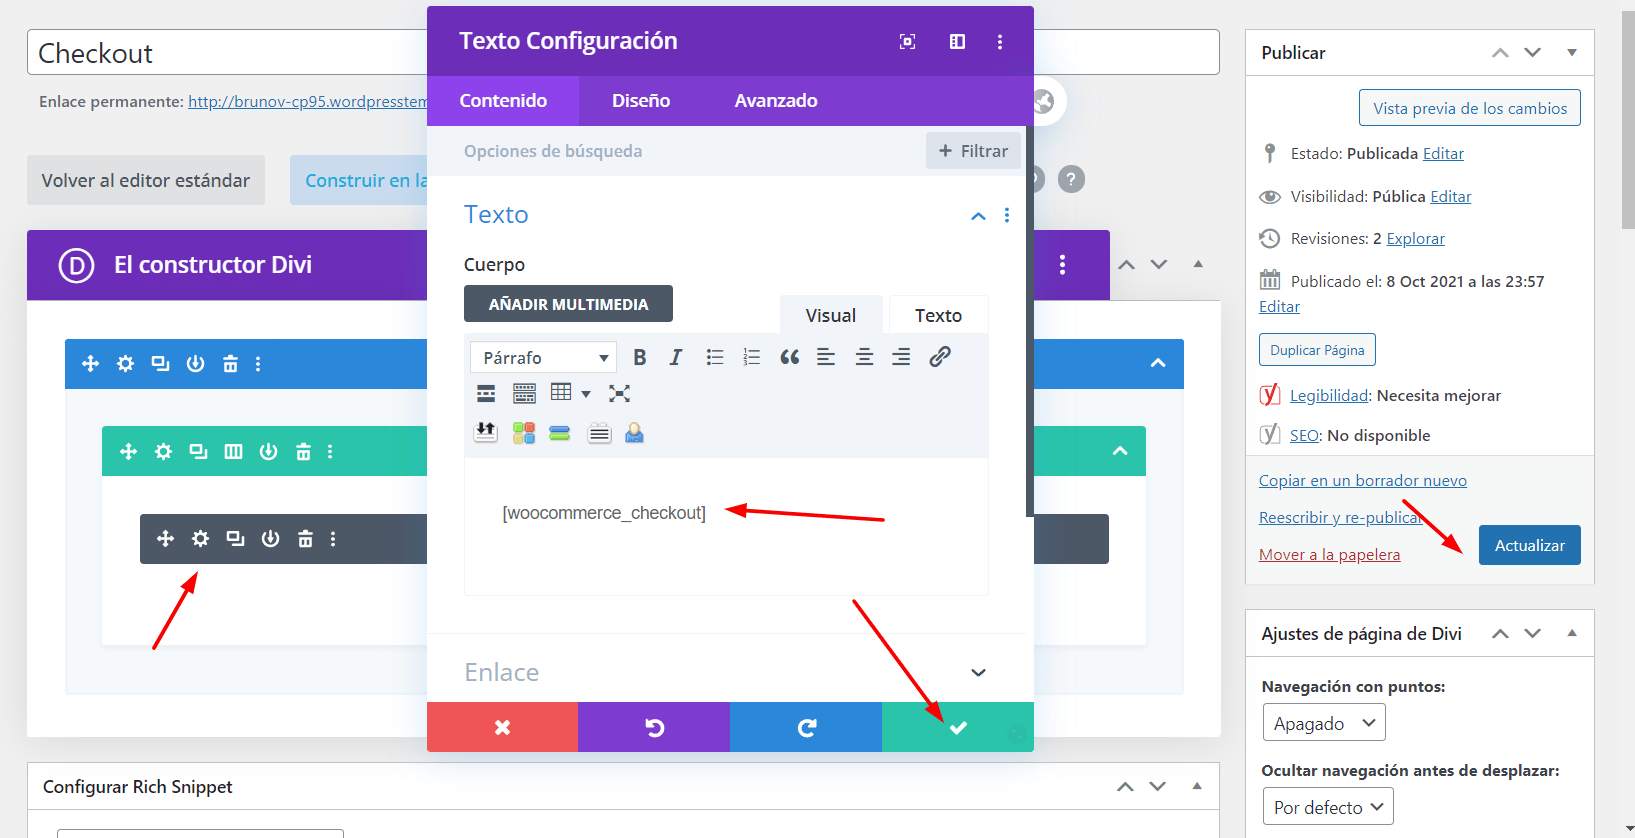1635x838 pixels.
Task: Switch to the Avanzado tab
Action: point(776,101)
